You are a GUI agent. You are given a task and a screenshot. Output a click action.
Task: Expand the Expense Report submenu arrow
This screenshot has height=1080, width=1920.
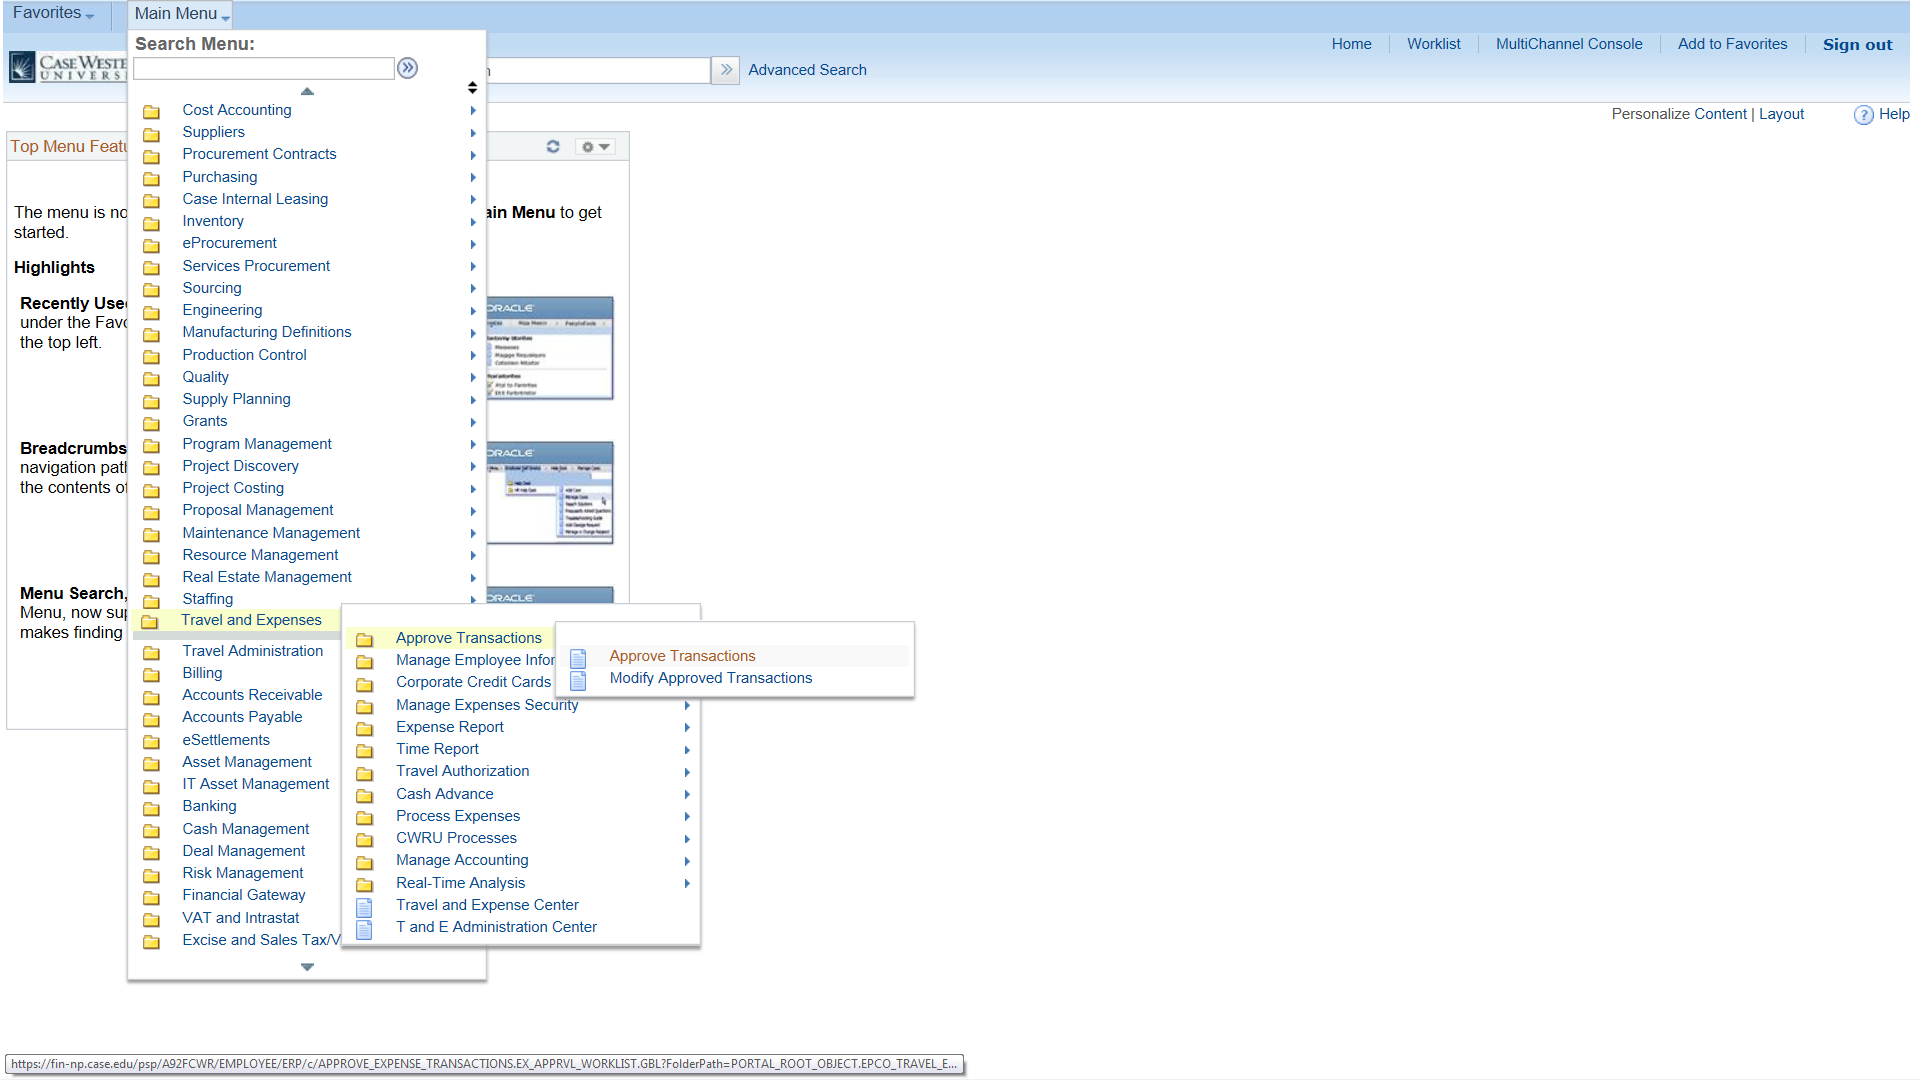687,728
